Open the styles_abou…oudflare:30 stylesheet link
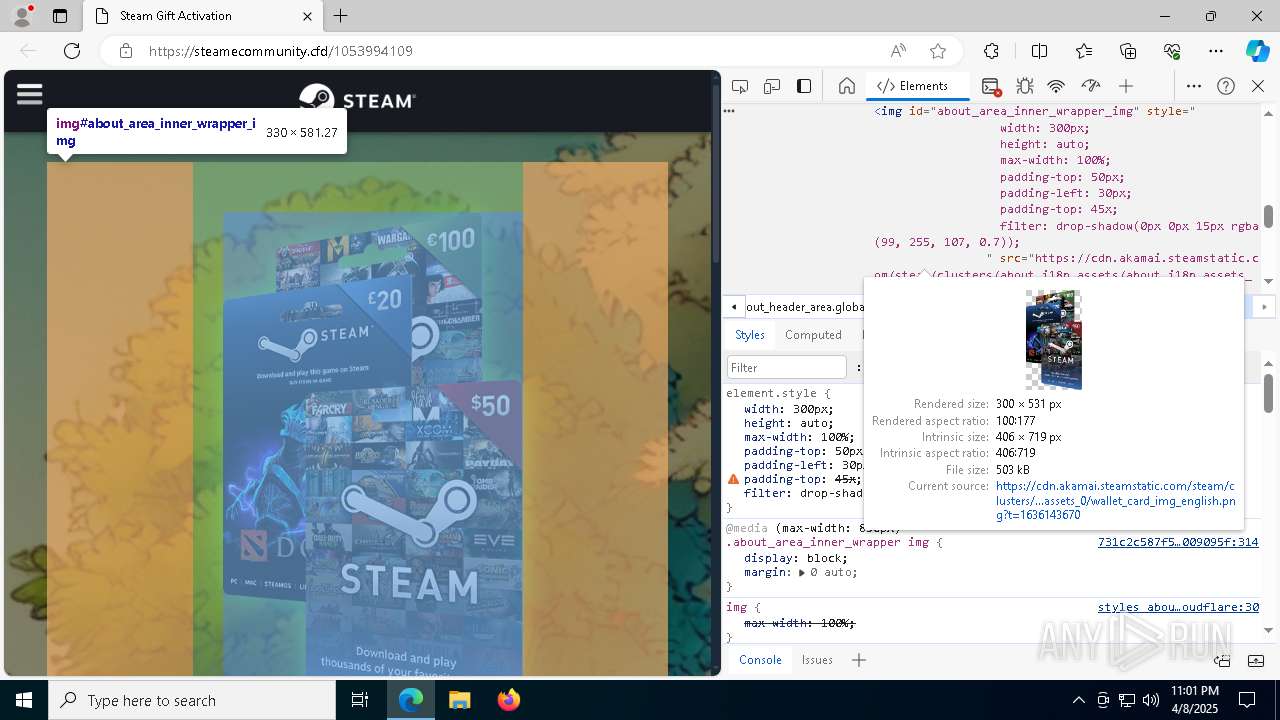 click(1178, 607)
